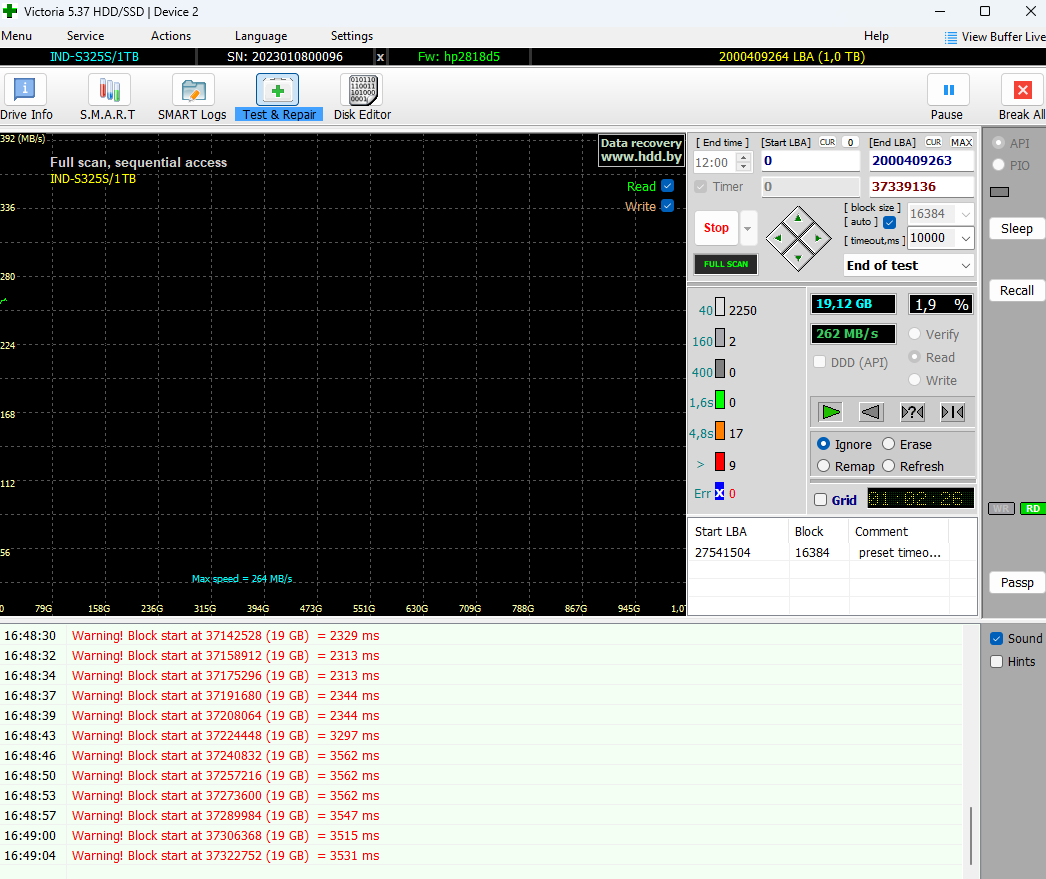Click the green Play scan button
This screenshot has width=1046, height=879.
pyautogui.click(x=831, y=412)
